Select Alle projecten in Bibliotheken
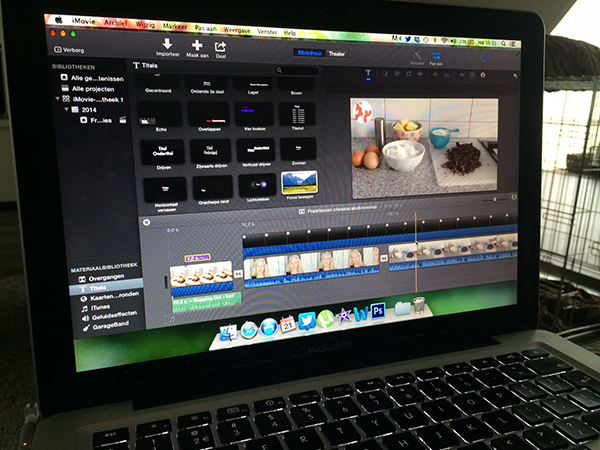The height and width of the screenshot is (450, 600). click(x=88, y=89)
